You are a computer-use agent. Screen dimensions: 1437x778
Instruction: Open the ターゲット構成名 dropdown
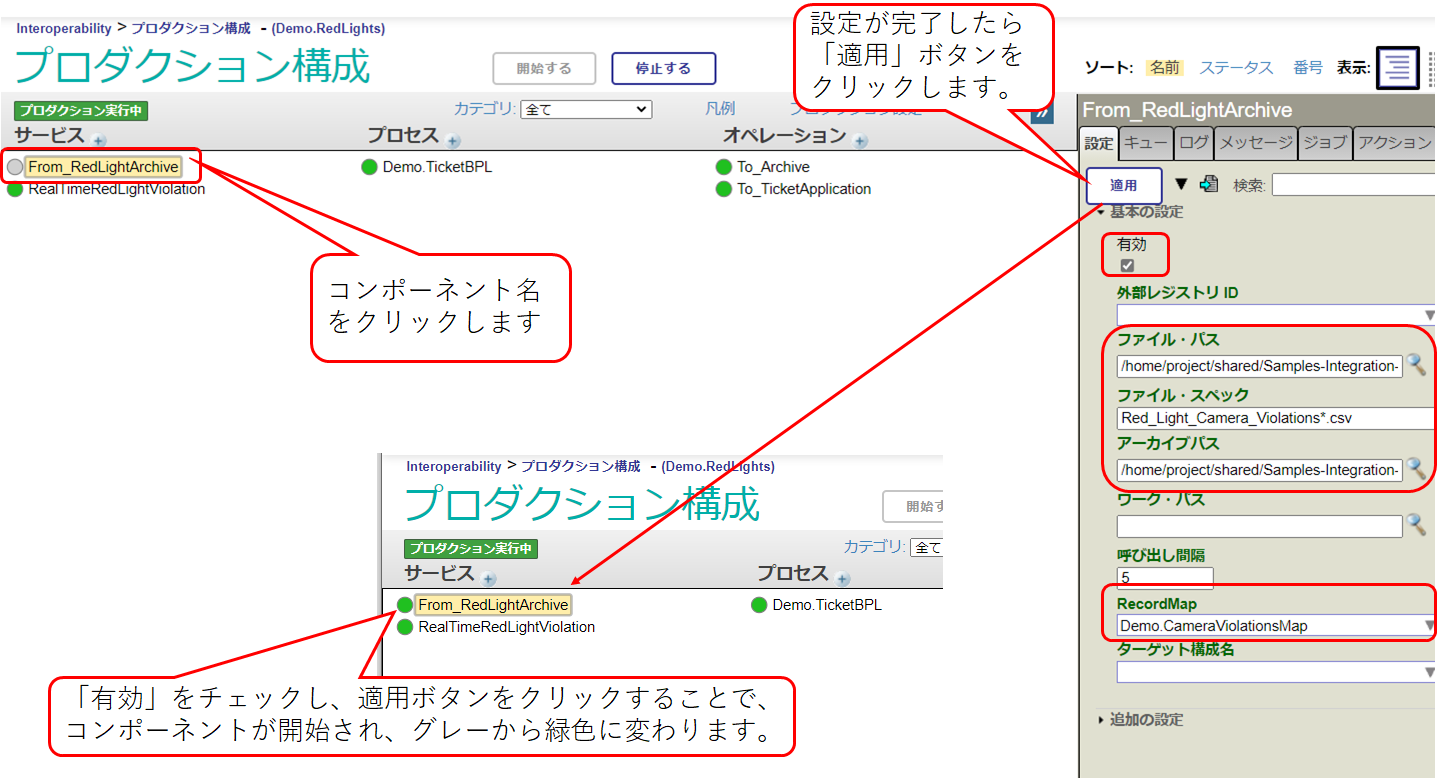1275,672
